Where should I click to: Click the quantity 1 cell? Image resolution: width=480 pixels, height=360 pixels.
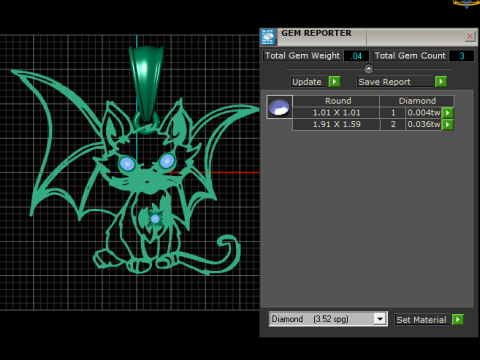click(x=393, y=113)
